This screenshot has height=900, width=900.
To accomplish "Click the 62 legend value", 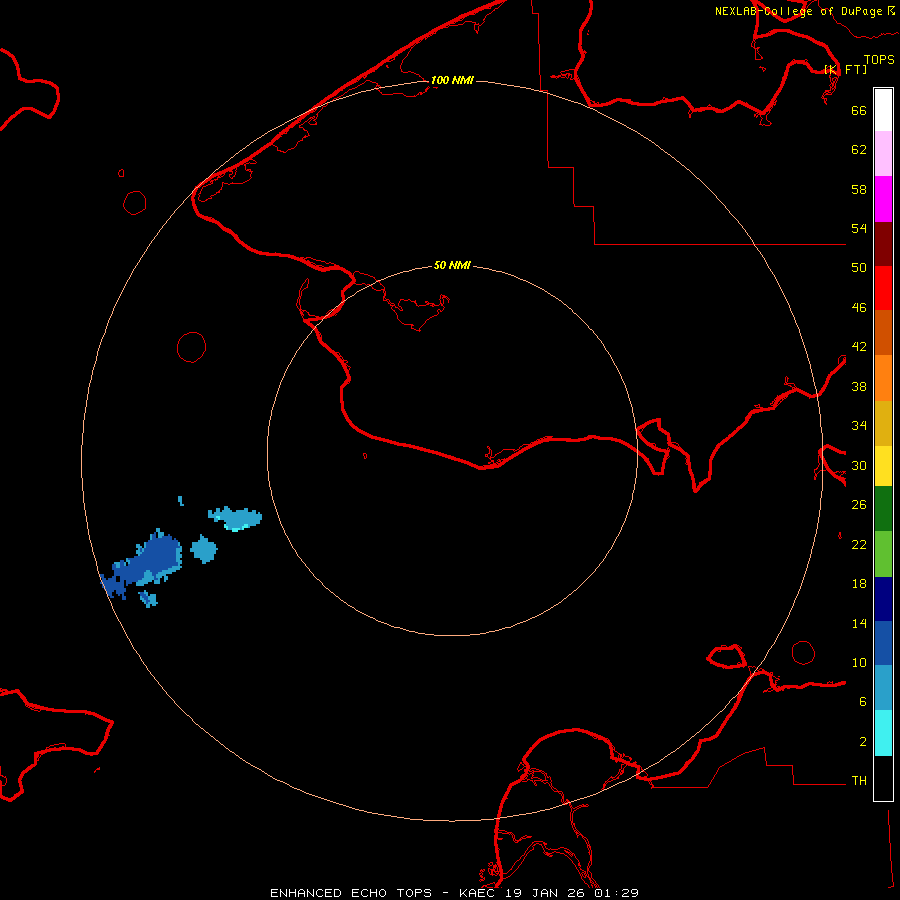I will click(x=859, y=150).
